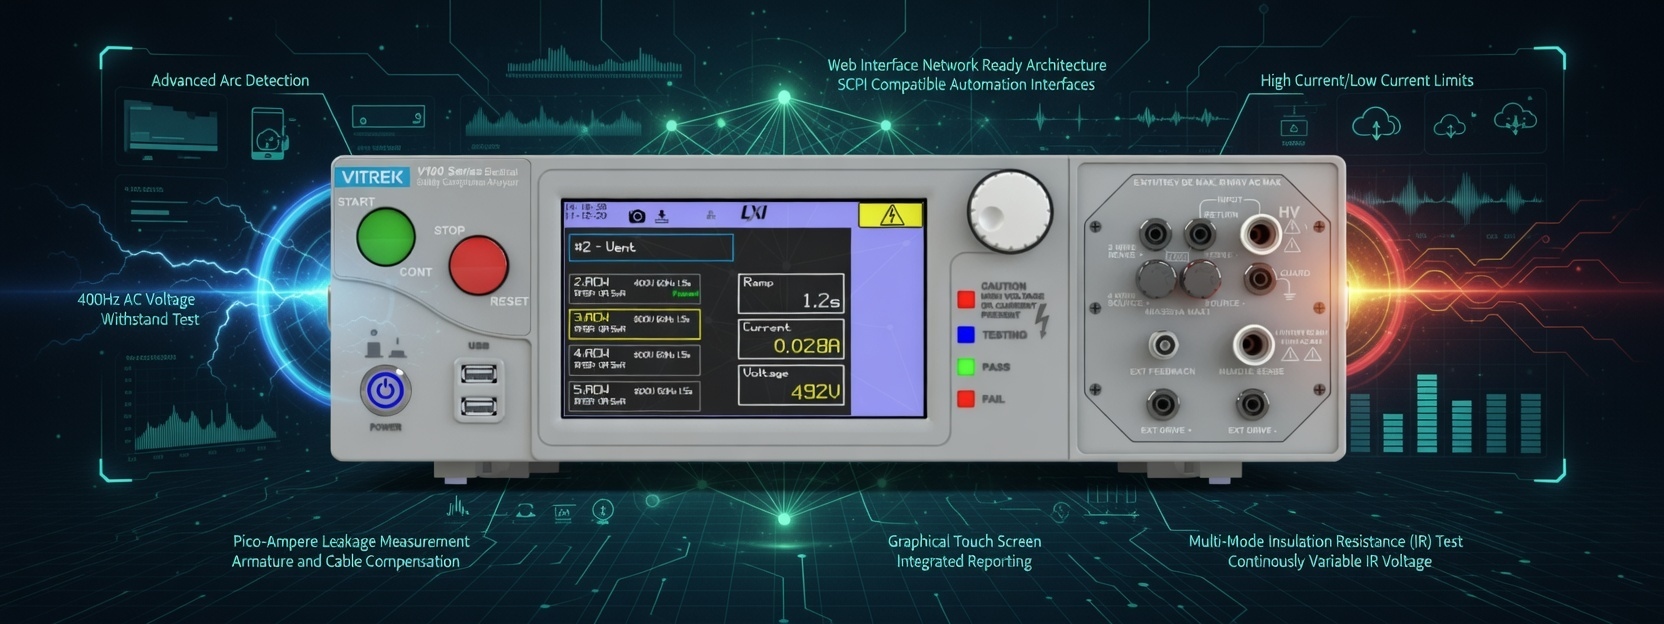The image size is (1664, 624).
Task: Select the '#2 - Vent' sequence field
Action: coord(651,247)
